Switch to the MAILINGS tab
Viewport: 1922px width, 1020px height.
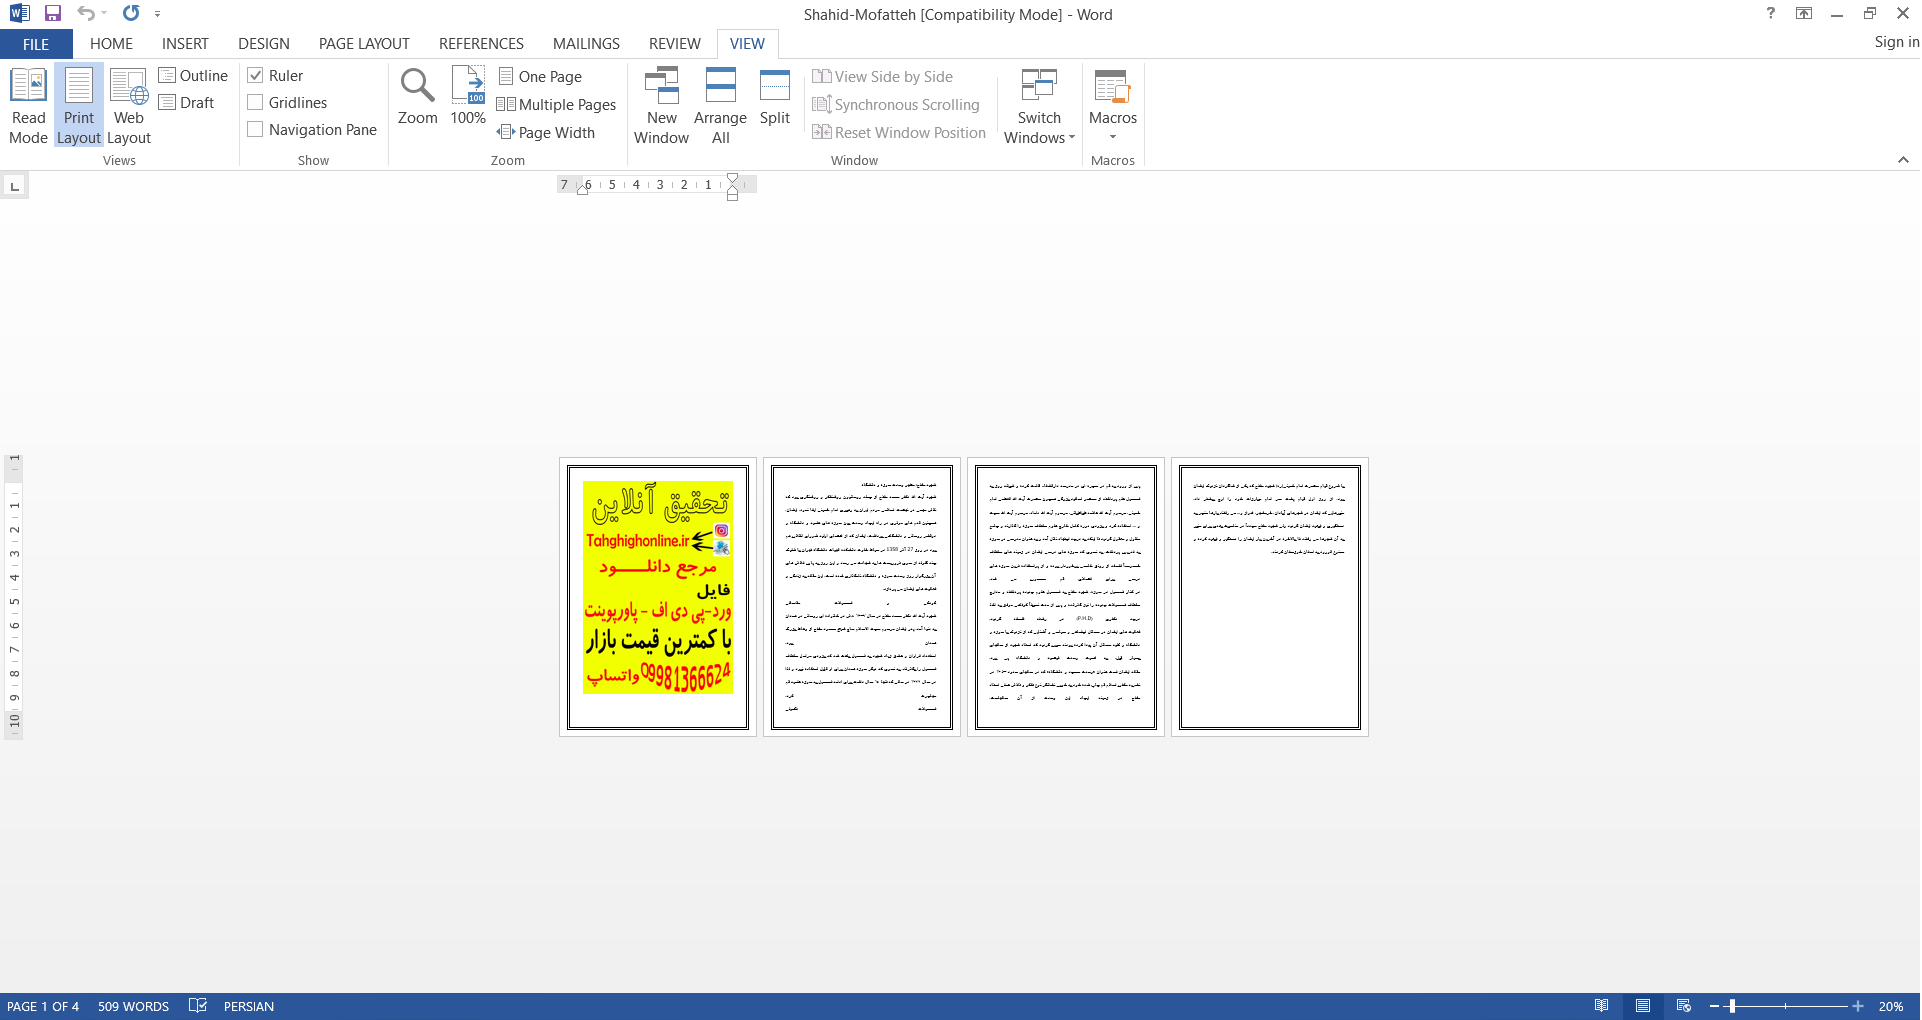pos(586,44)
